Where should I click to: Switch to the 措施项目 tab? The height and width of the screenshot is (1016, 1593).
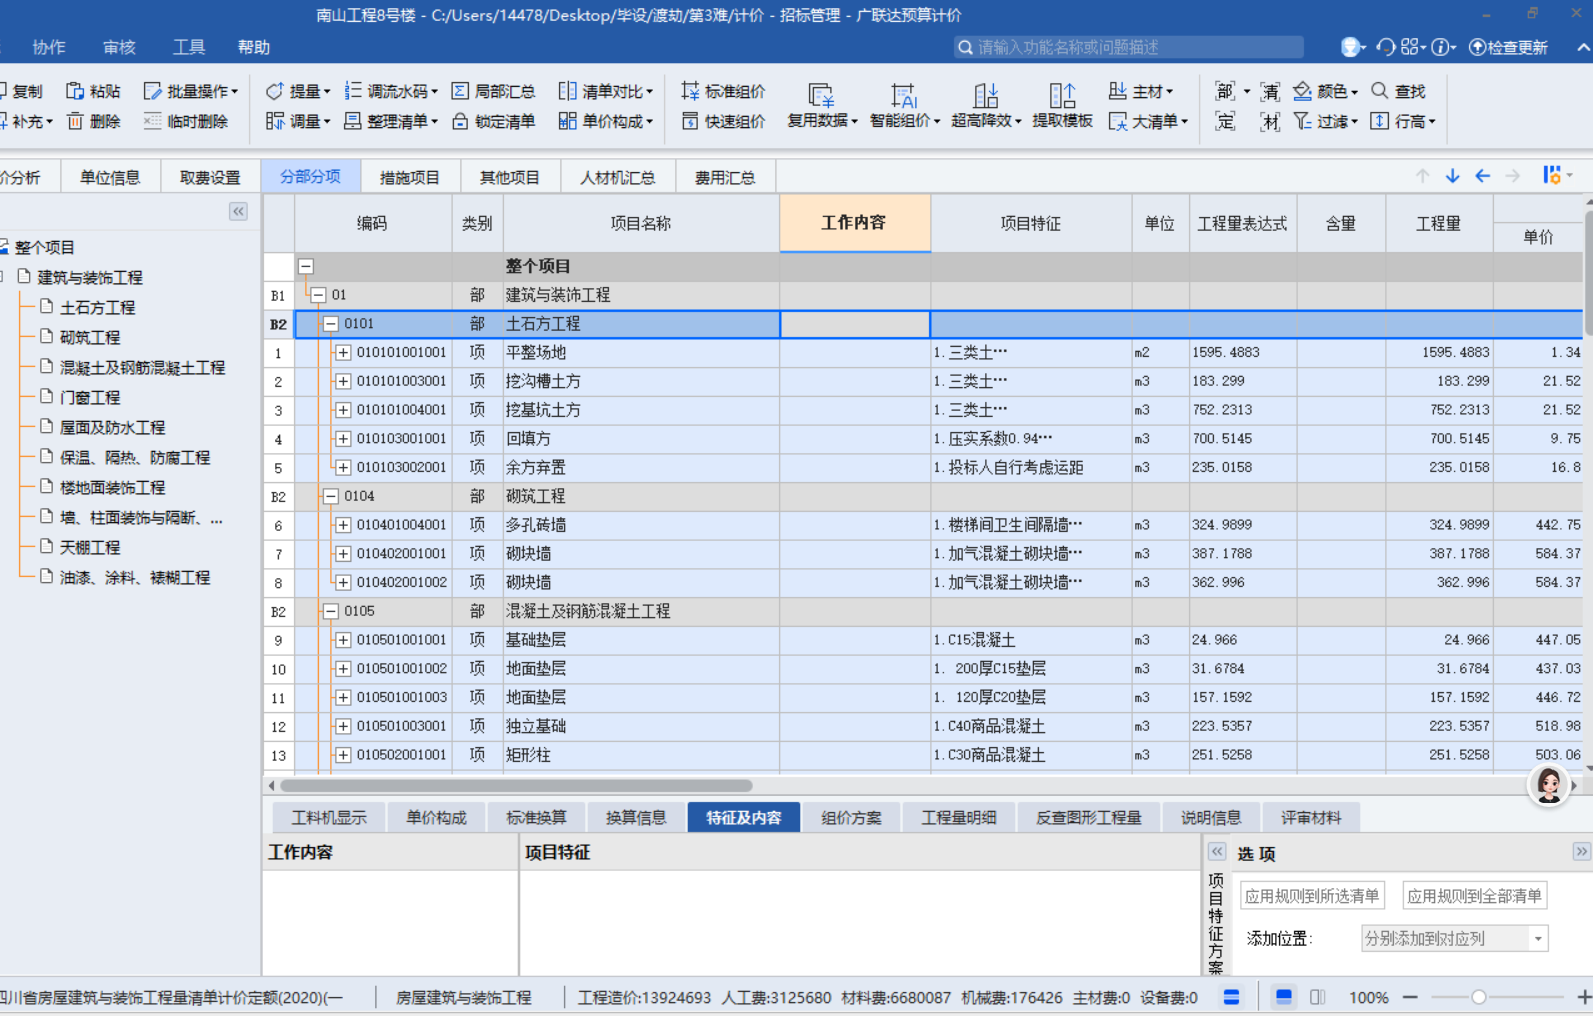409,177
